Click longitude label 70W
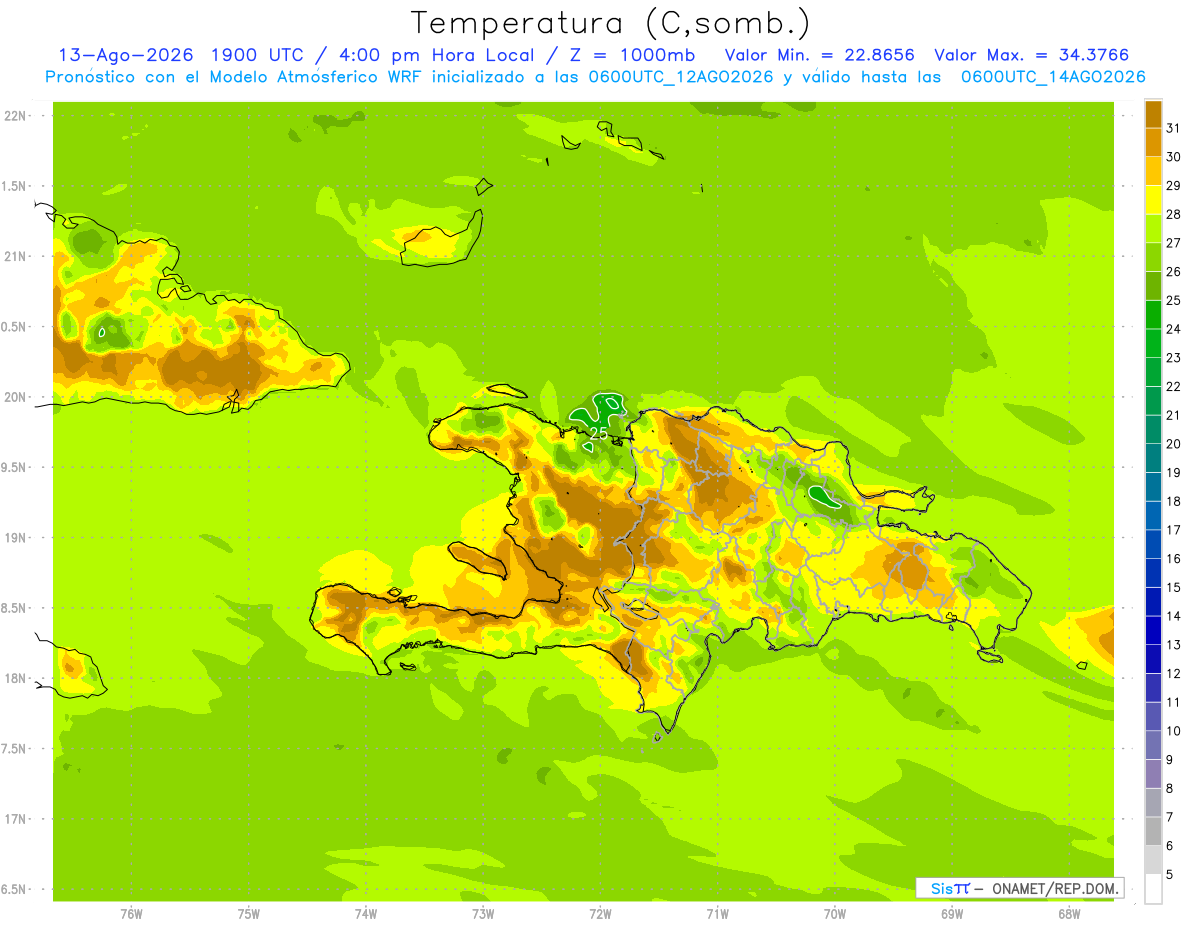The height and width of the screenshot is (927, 1200). coord(835,913)
